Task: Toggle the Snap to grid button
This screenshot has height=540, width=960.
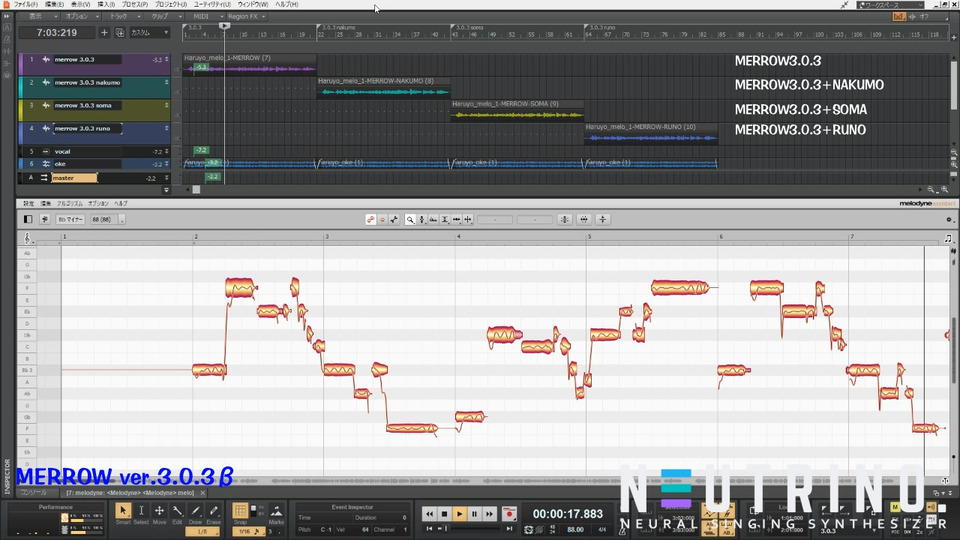Action: pyautogui.click(x=240, y=512)
